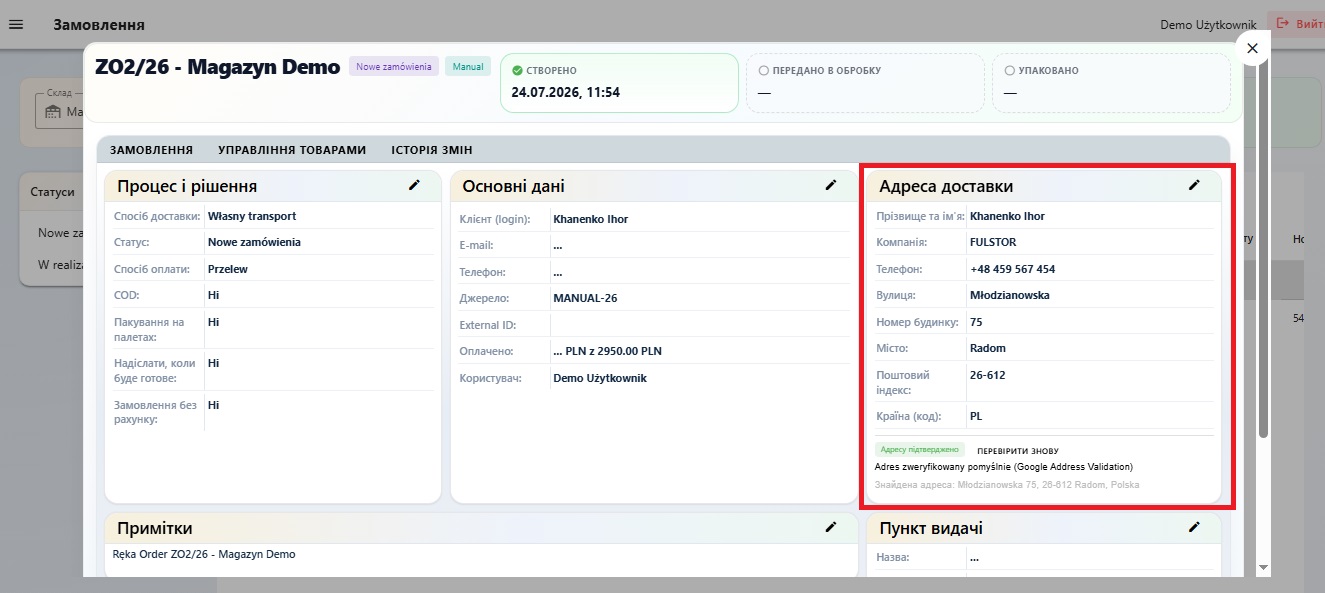
Task: Click the country code PL
Action: pyautogui.click(x=977, y=416)
